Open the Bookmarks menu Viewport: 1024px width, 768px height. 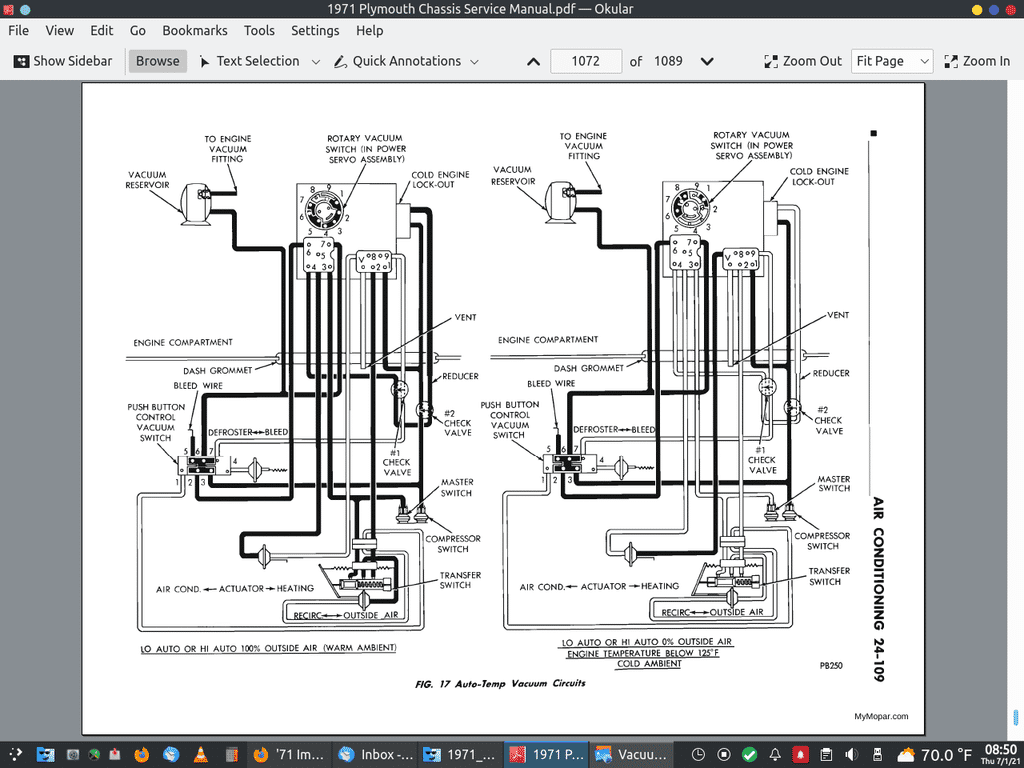pyautogui.click(x=195, y=31)
